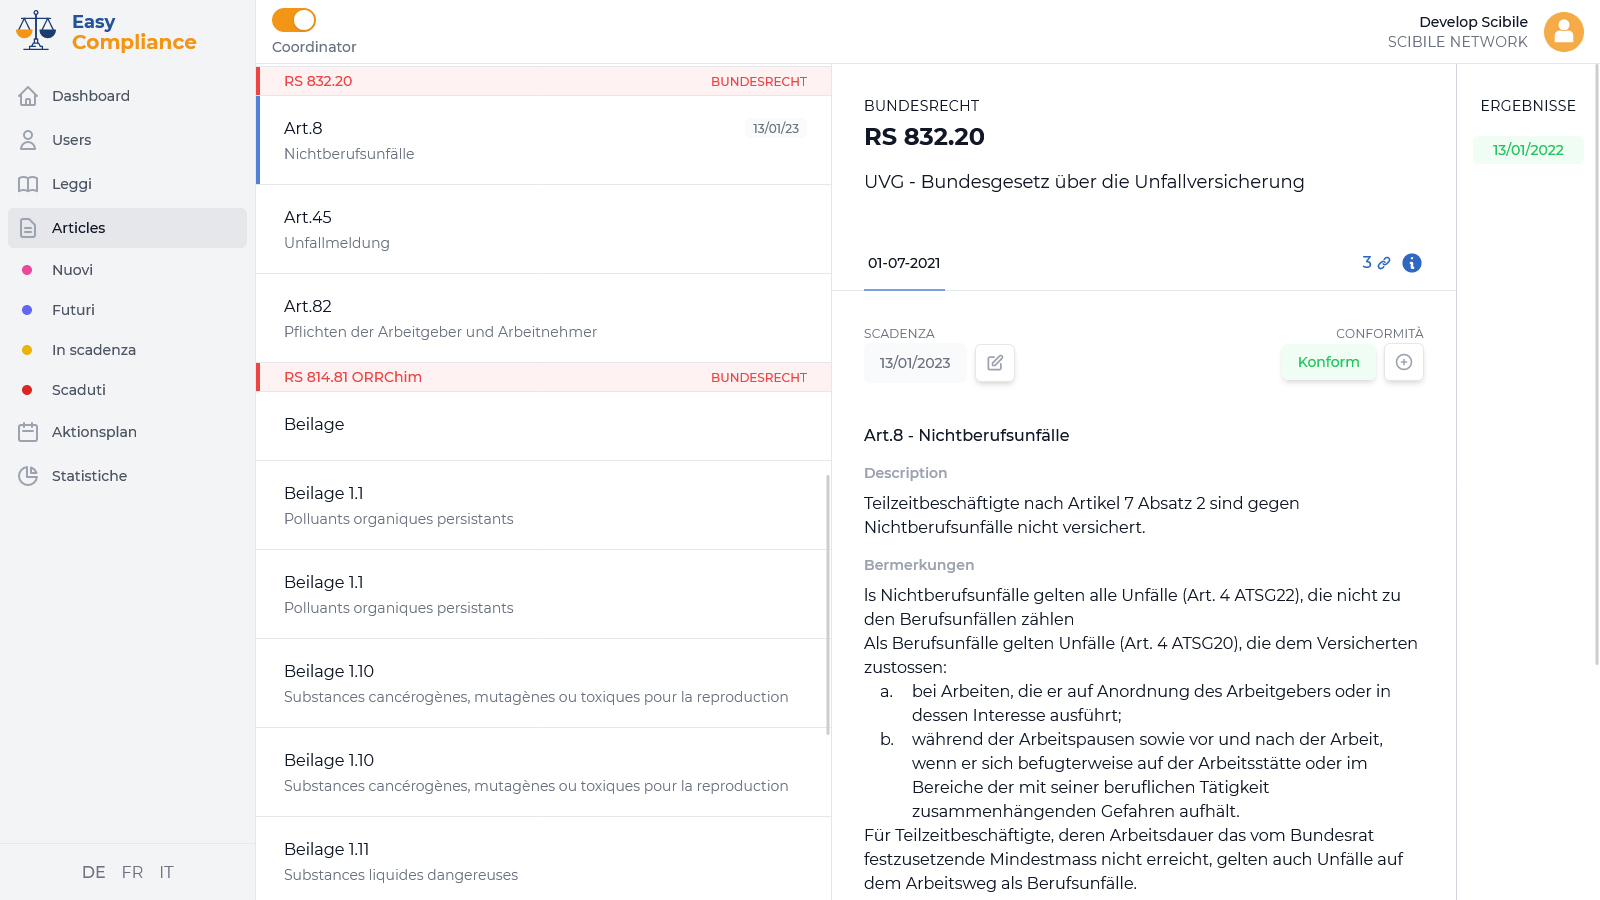Open the Dashboard from the sidebar
The height and width of the screenshot is (900, 1600).
(x=91, y=96)
